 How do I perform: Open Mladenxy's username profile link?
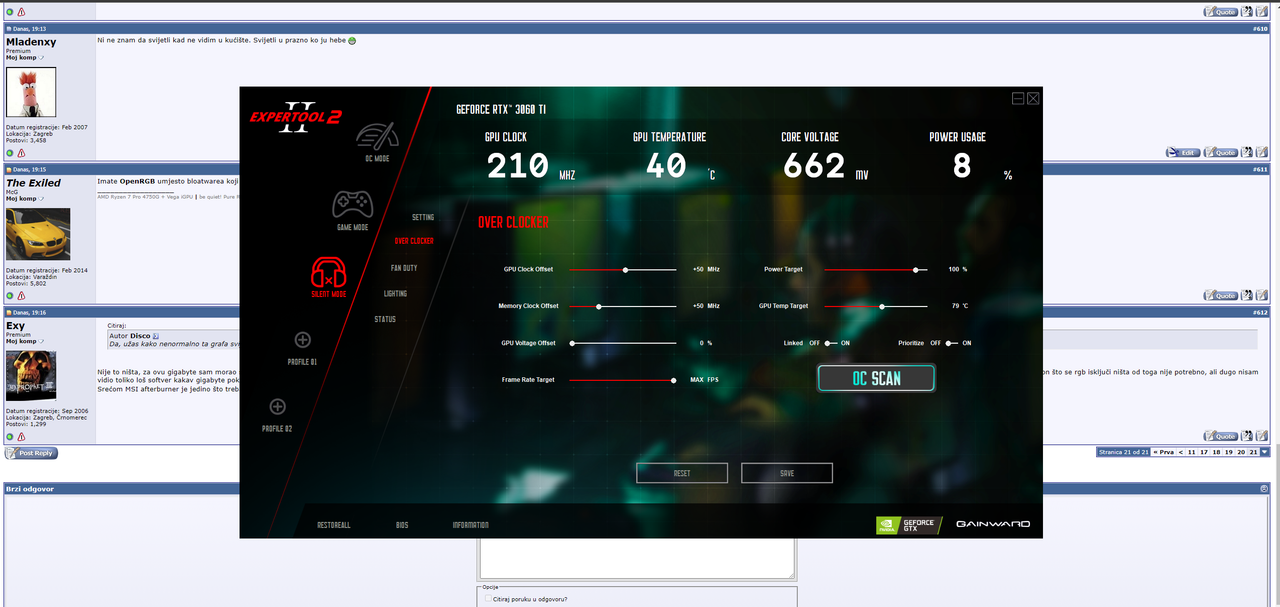coord(31,42)
